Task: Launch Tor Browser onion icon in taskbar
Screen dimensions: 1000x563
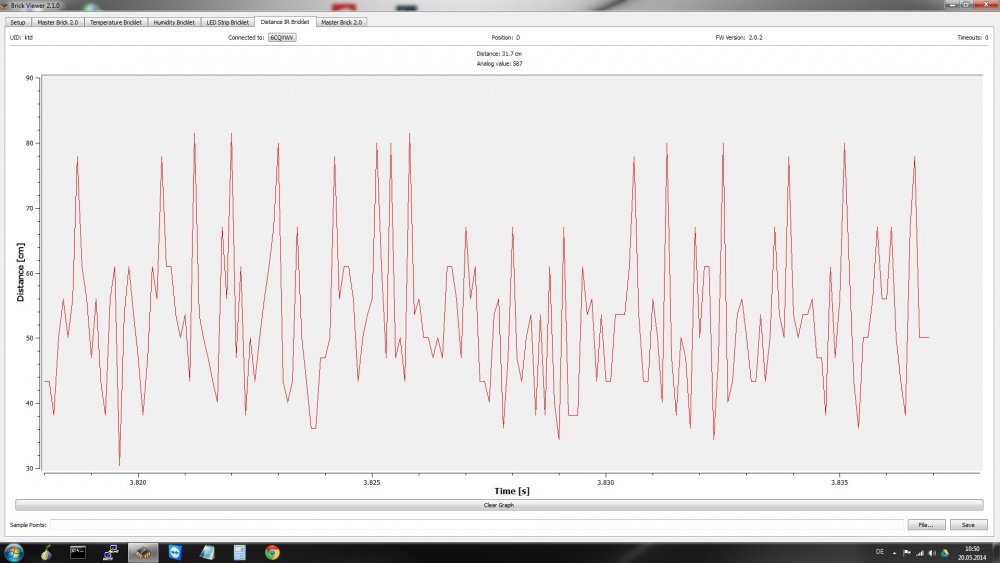Action: click(47, 552)
